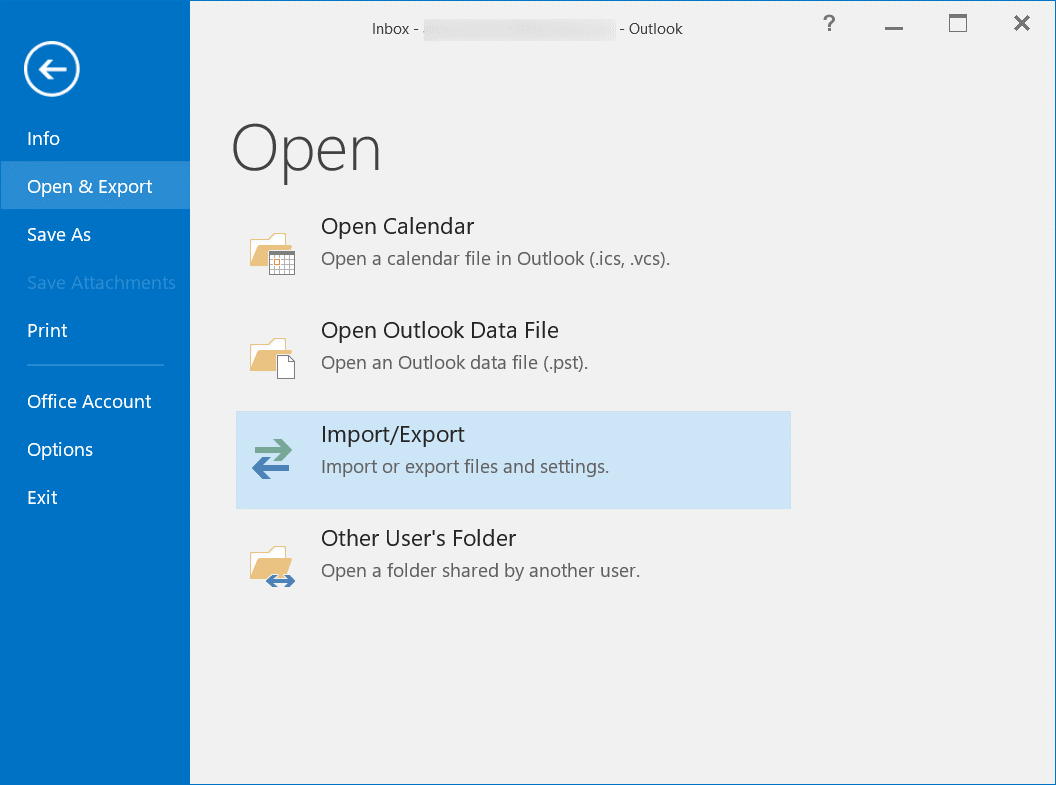
Task: Maximize the Outlook window
Action: point(958,24)
